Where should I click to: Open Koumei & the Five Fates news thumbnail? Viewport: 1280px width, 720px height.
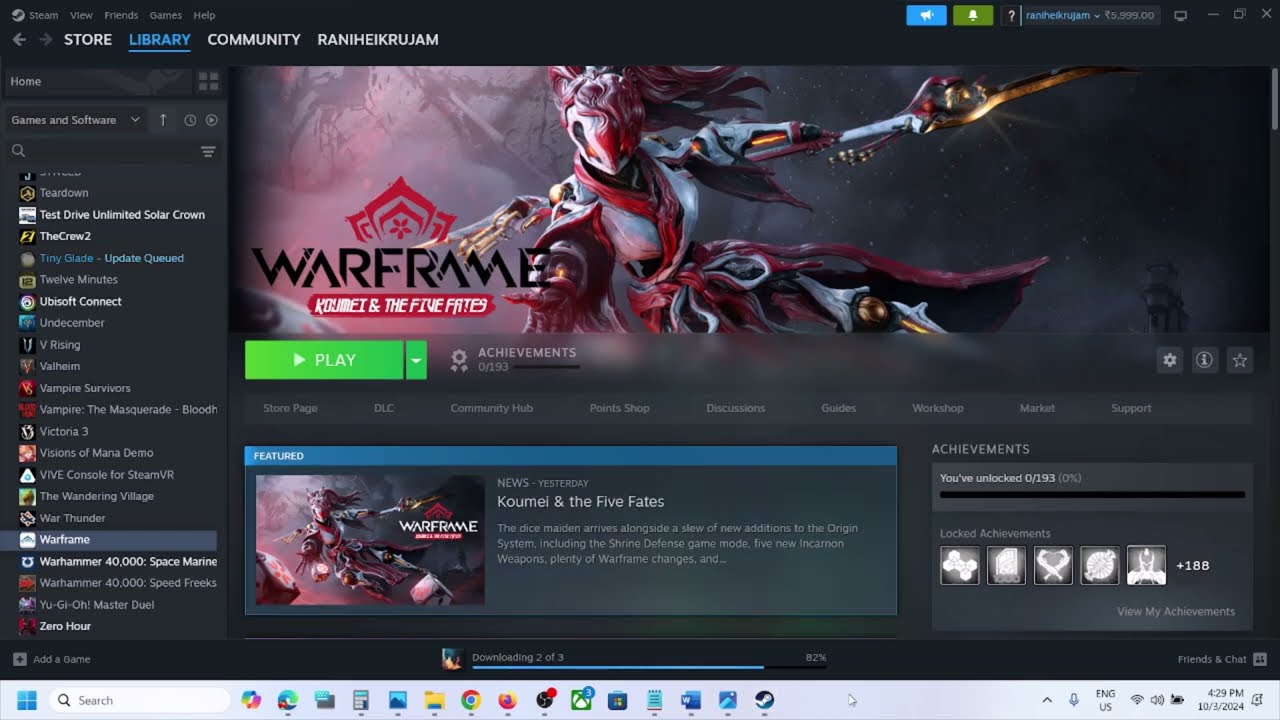(x=370, y=540)
